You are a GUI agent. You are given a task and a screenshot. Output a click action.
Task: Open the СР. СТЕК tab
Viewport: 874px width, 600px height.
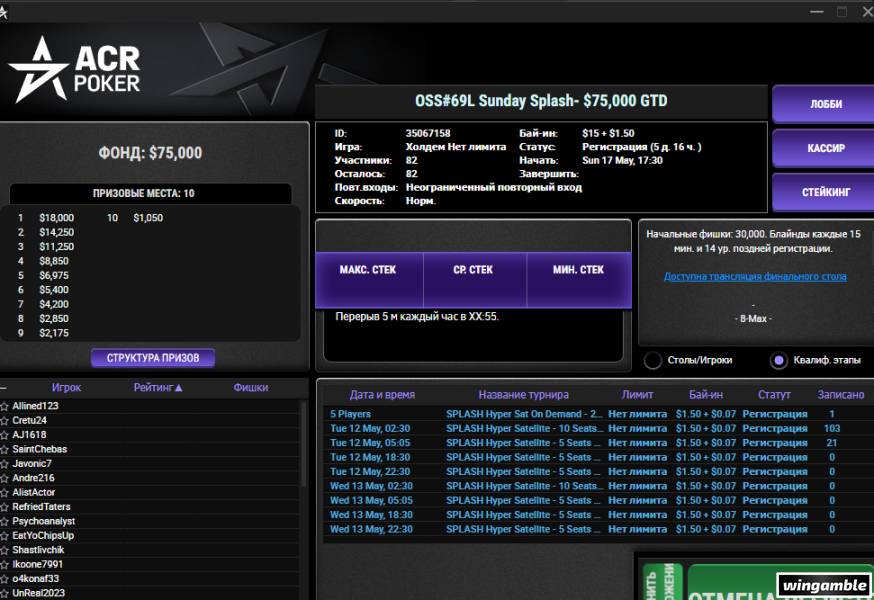(474, 280)
